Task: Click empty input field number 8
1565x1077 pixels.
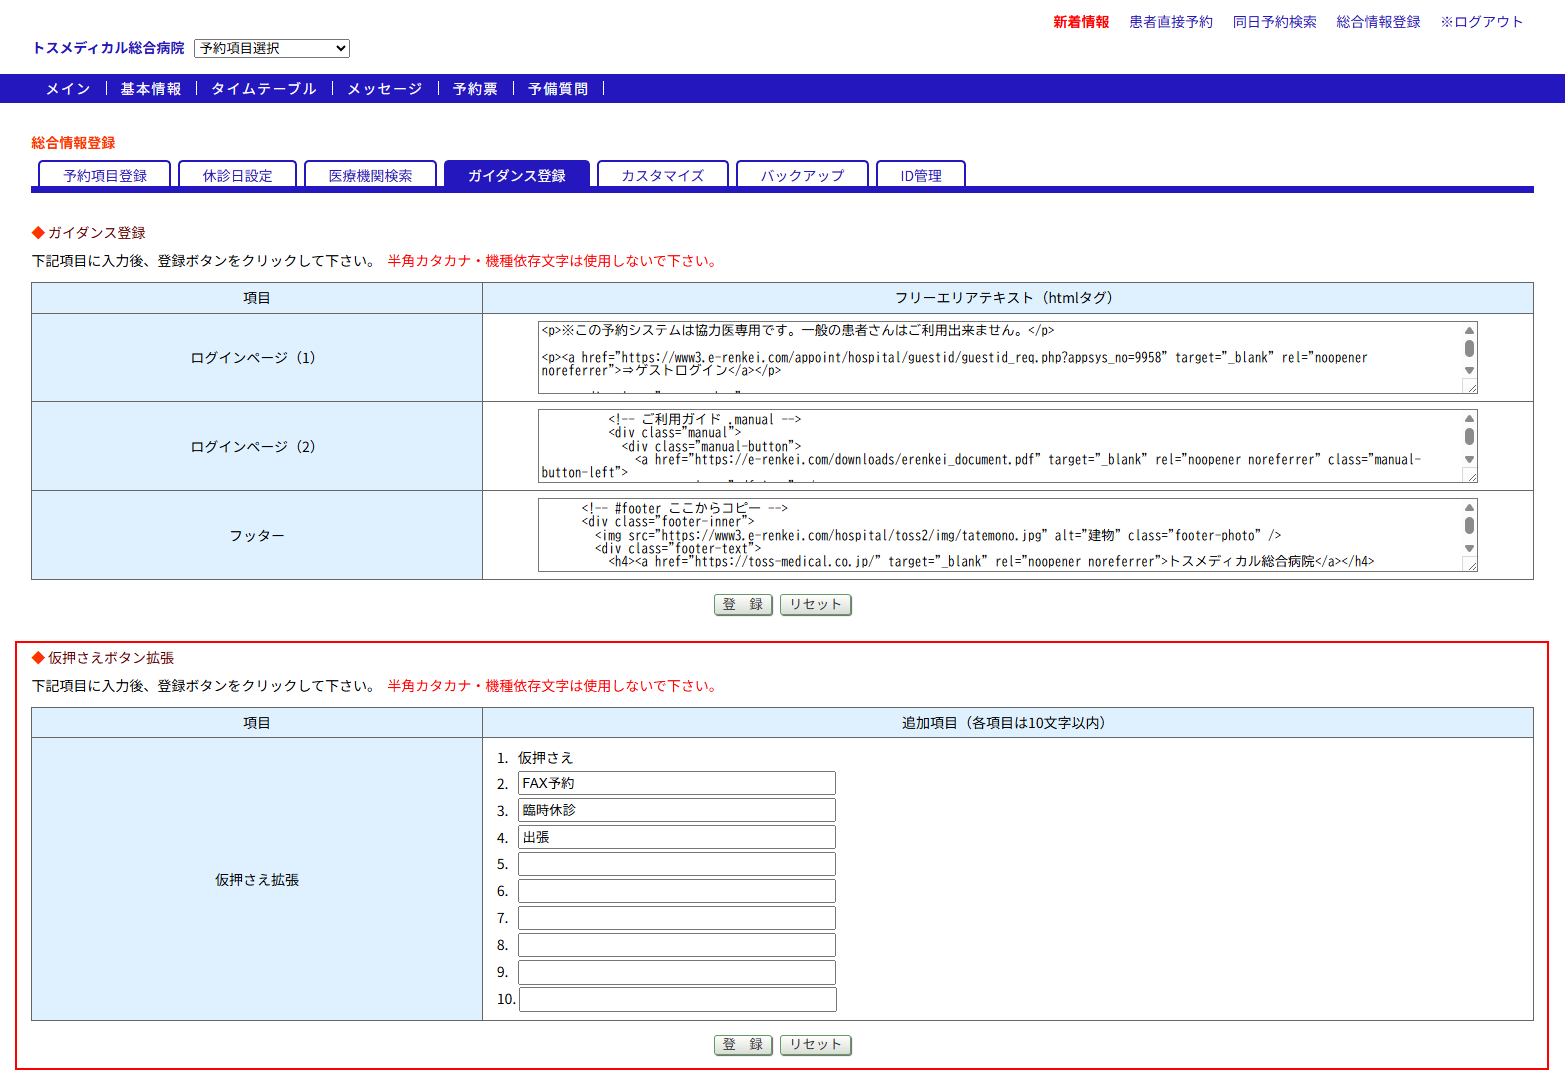Action: coord(677,945)
